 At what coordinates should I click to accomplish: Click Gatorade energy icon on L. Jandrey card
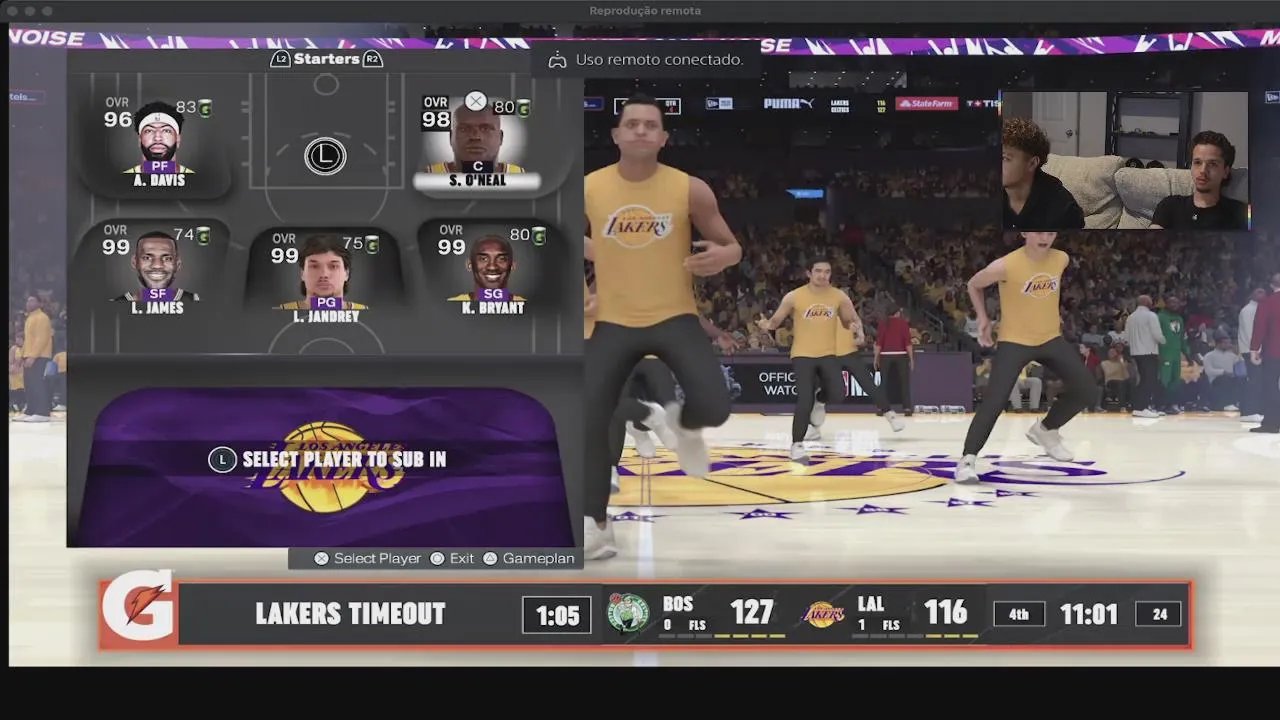pos(372,244)
